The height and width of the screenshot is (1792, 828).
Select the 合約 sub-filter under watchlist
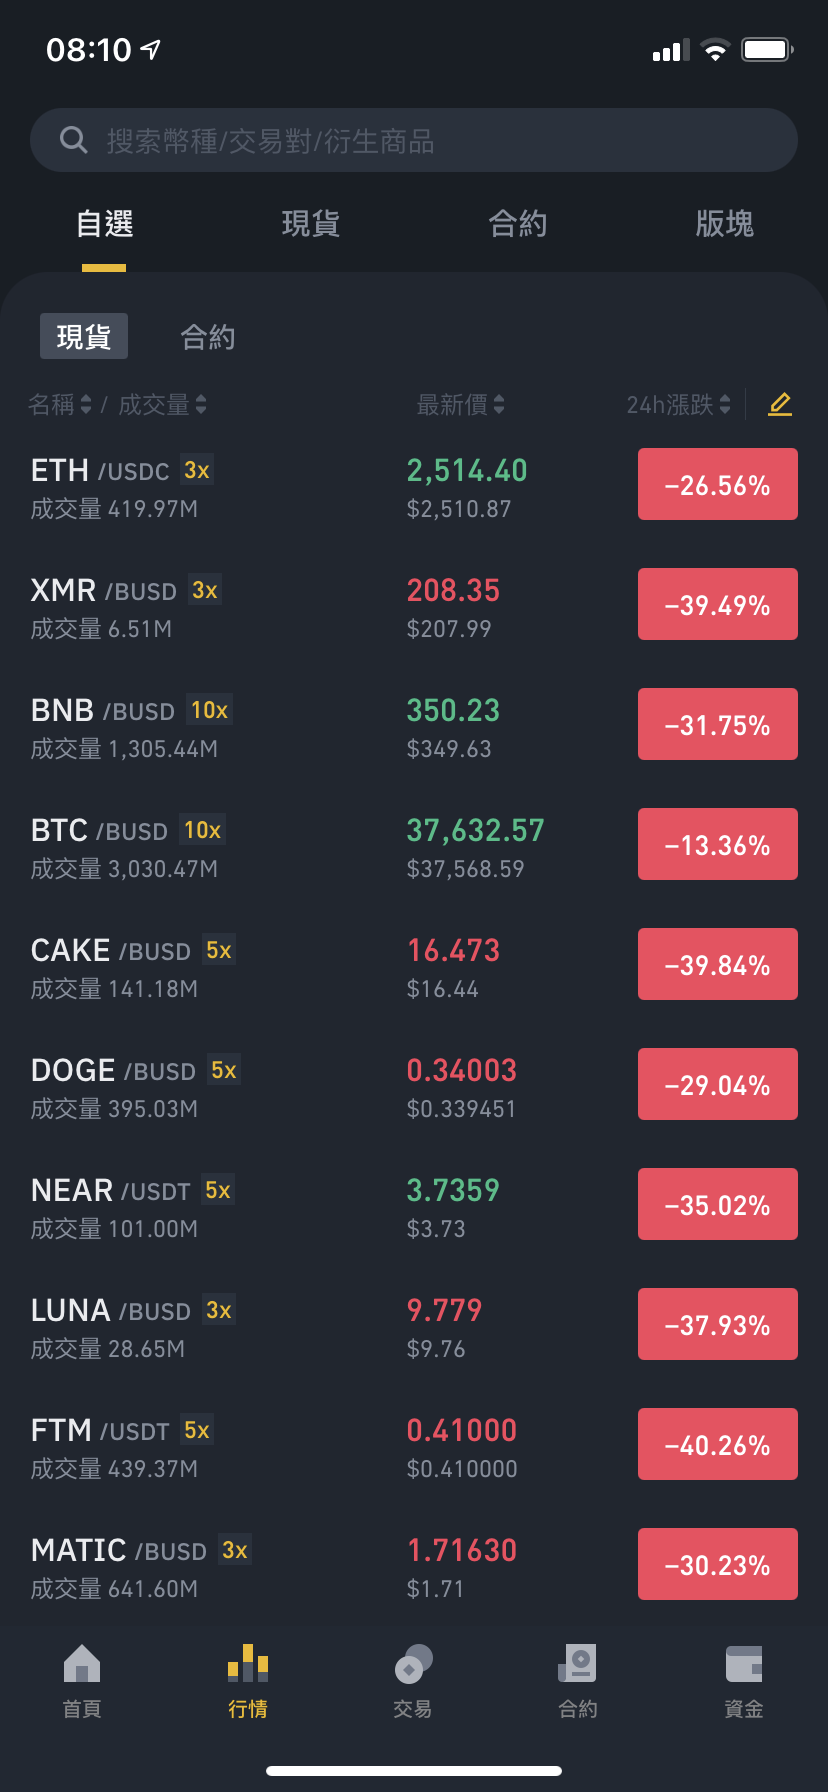(208, 337)
